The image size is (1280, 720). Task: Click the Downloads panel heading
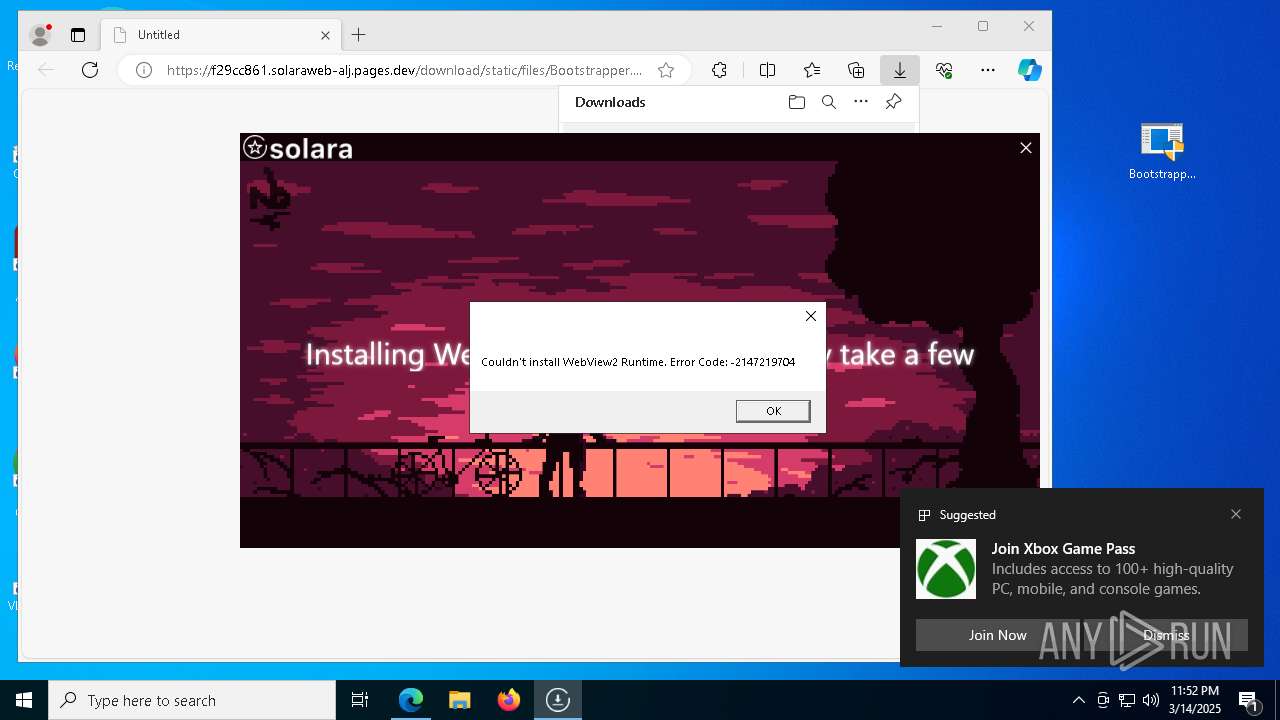pyautogui.click(x=610, y=102)
